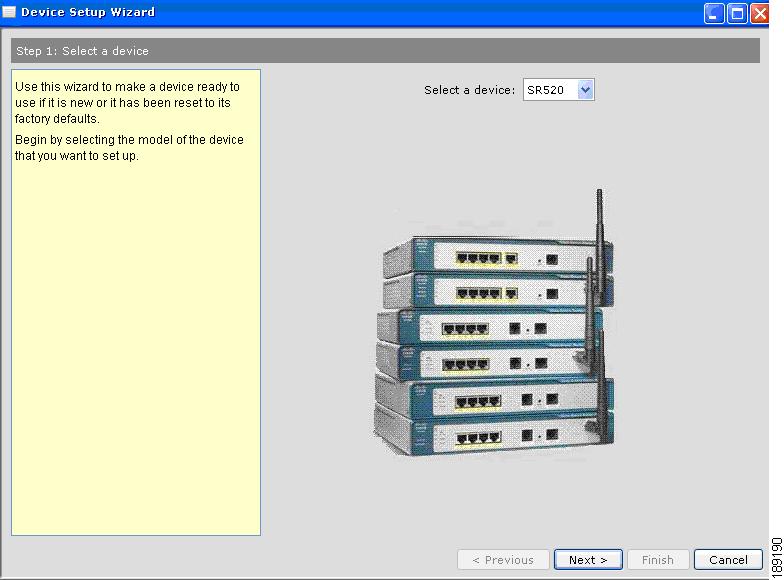Click the Device Setup Wizard title bar icon
Viewport: 784px width, 580px height.
tap(9, 12)
